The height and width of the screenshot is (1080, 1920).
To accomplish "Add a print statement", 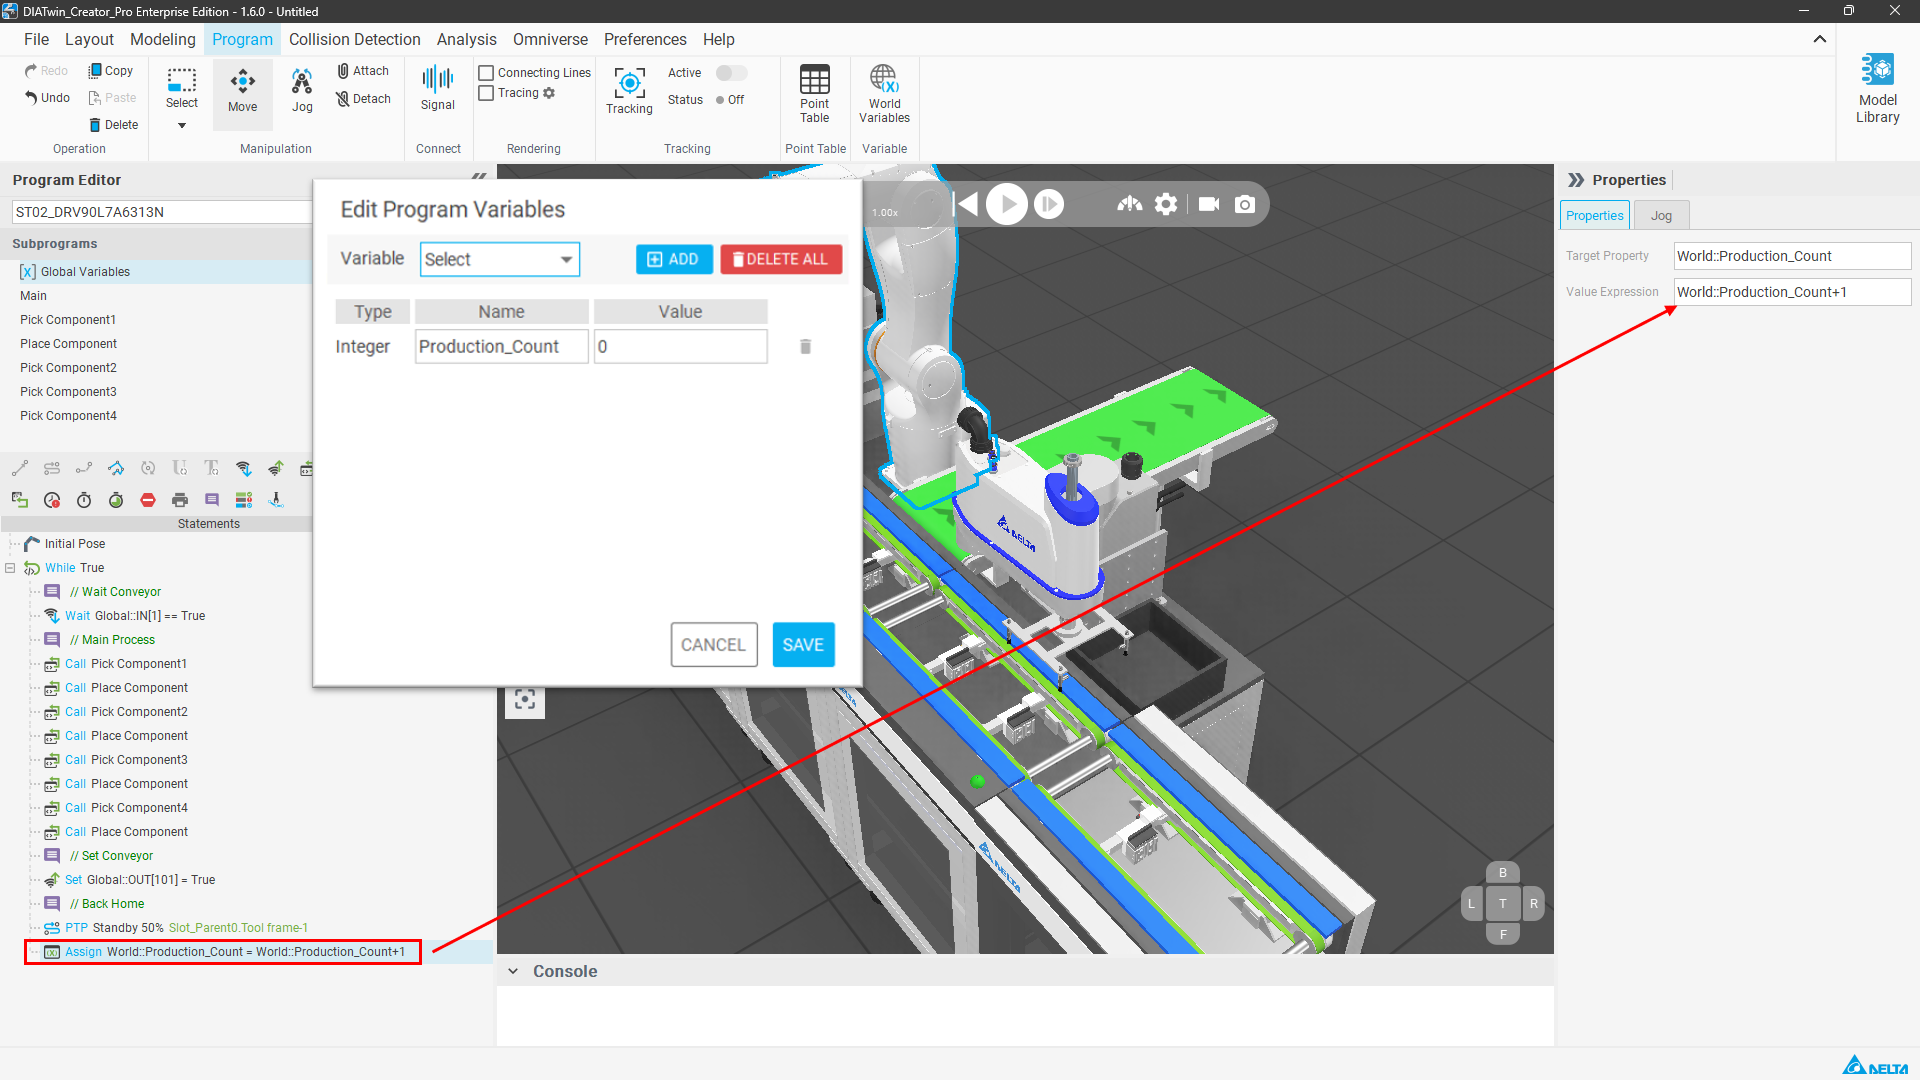I will point(180,500).
